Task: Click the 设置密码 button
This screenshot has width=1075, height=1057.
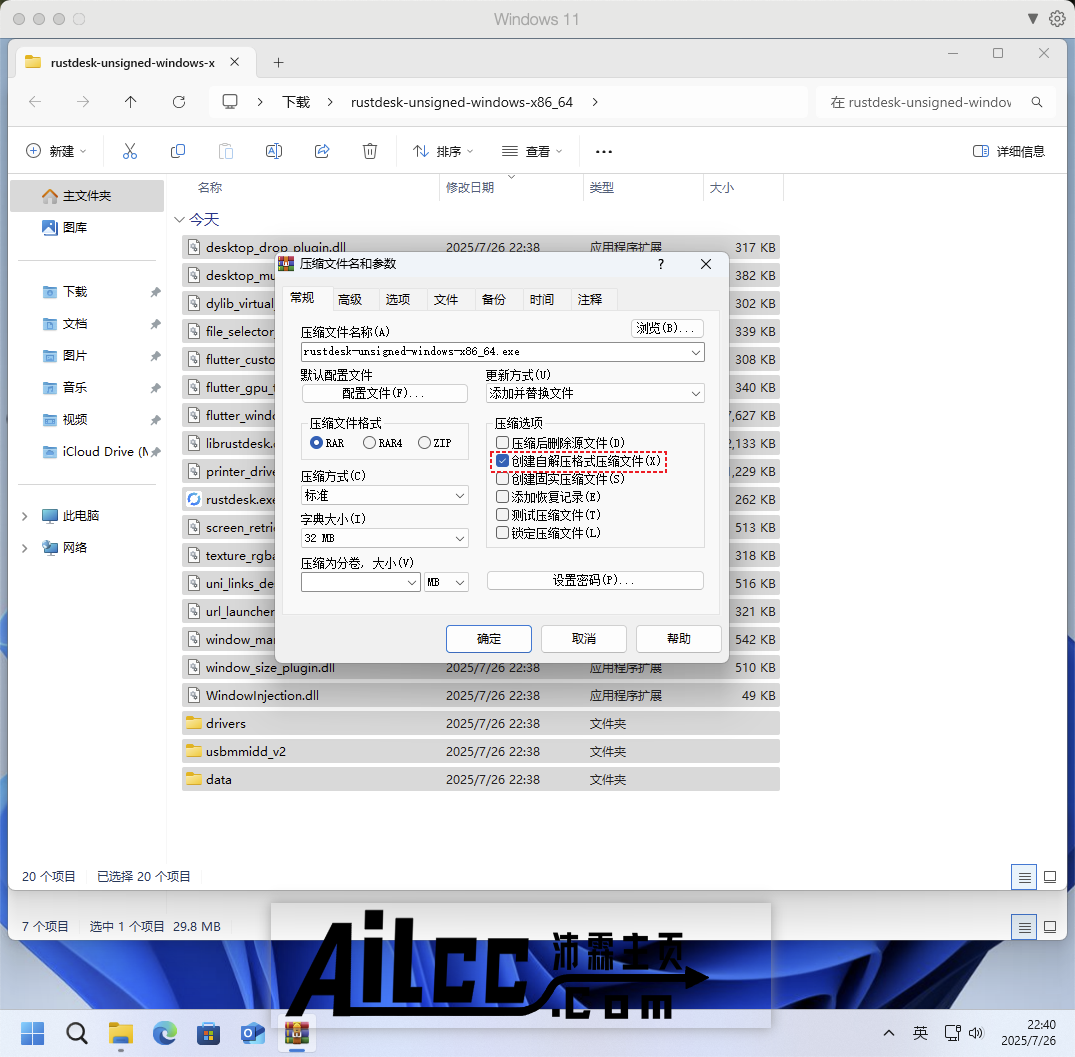Action: point(595,581)
